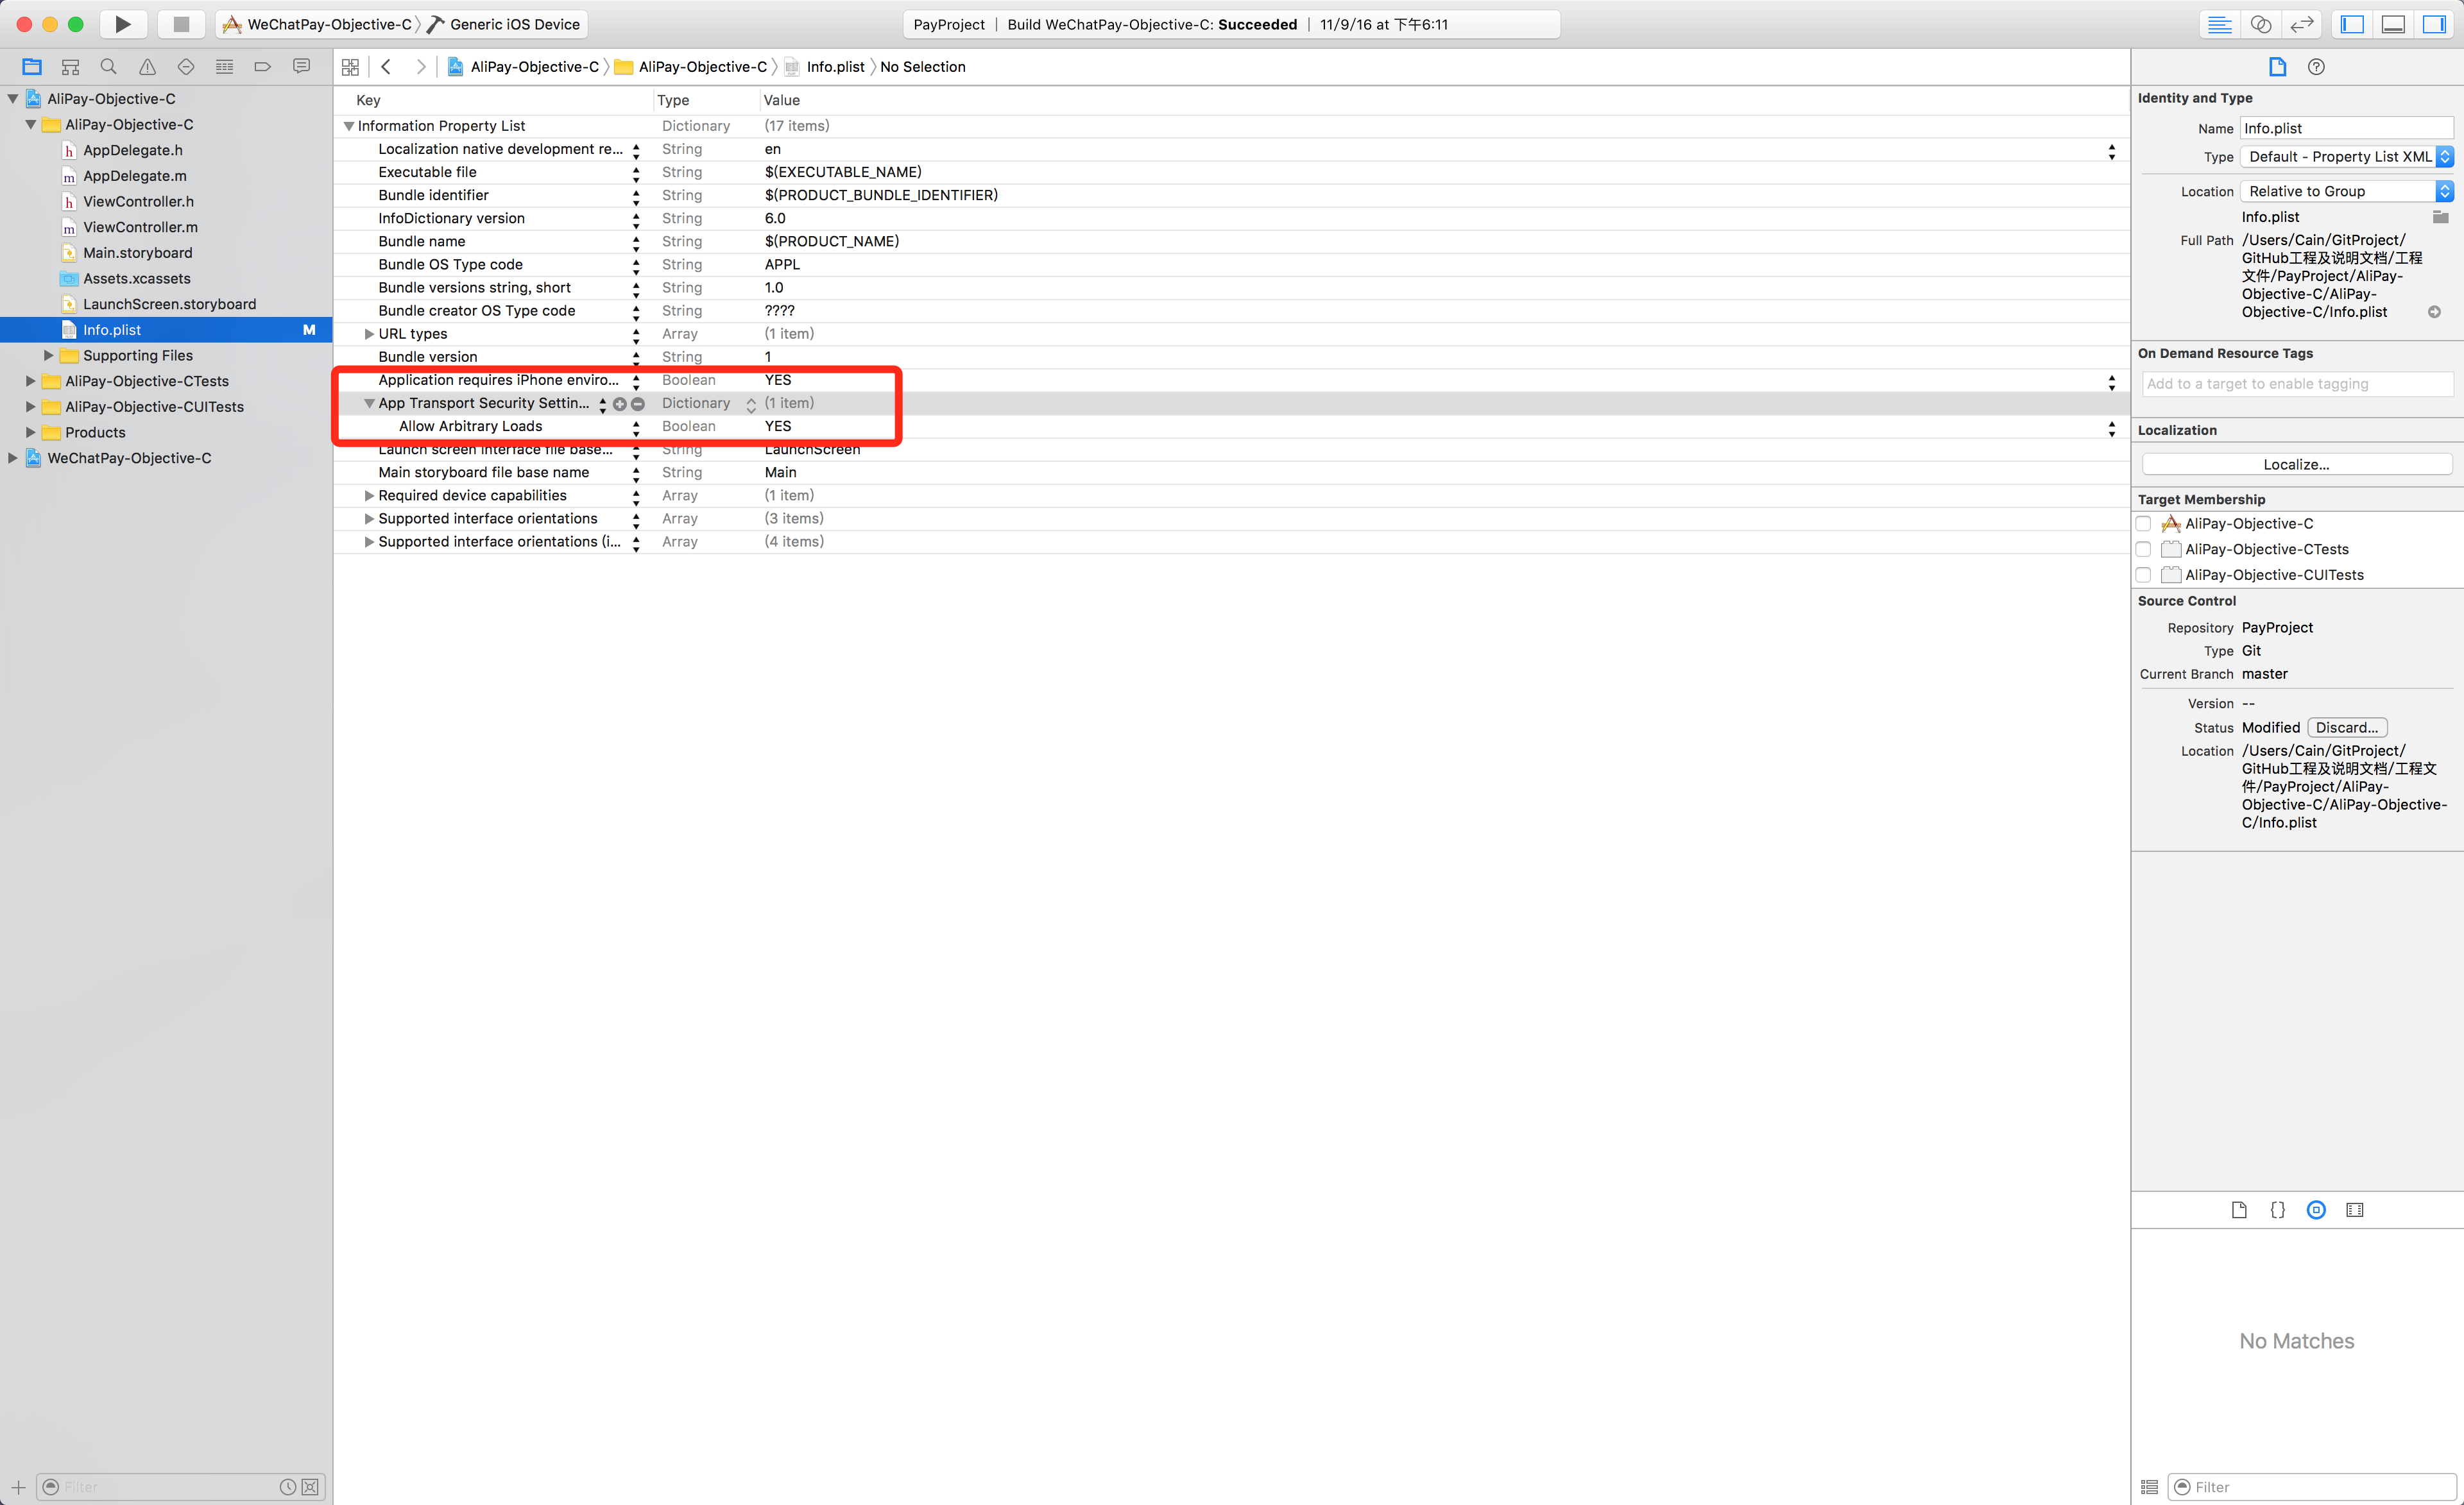This screenshot has height=1505, width=2464.
Task: Click the Discard... button
Action: (x=2346, y=728)
